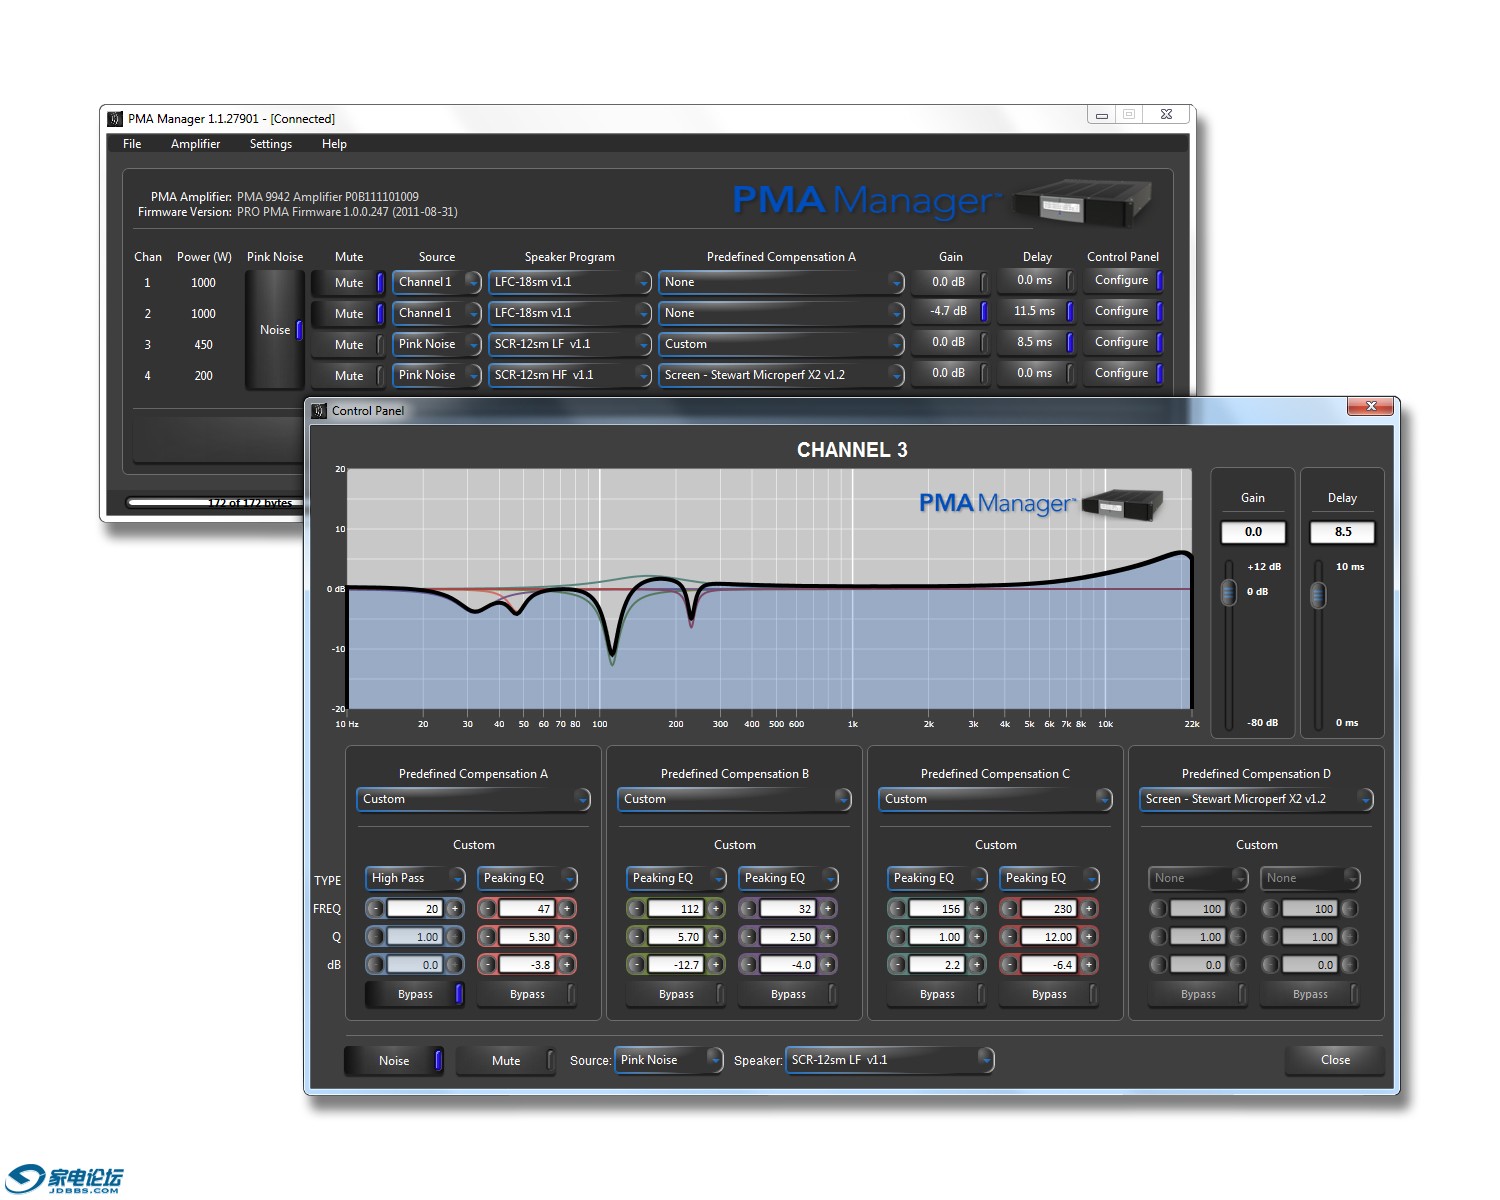The image size is (1500, 1200).
Task: Bypass the 112 Hz Peaking EQ
Action: [x=676, y=994]
